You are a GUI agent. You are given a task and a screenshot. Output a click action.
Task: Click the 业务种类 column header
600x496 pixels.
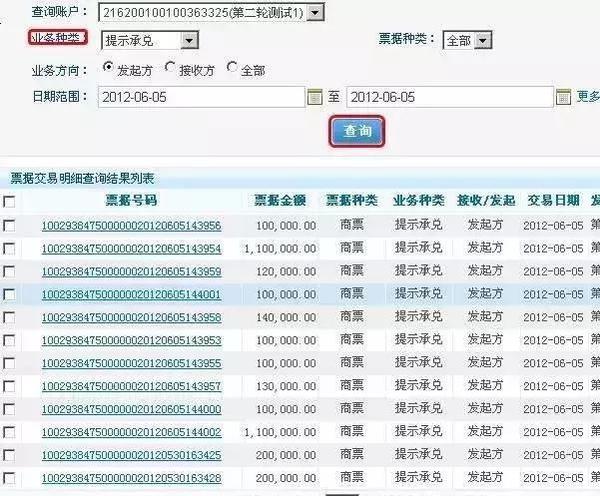pyautogui.click(x=419, y=200)
